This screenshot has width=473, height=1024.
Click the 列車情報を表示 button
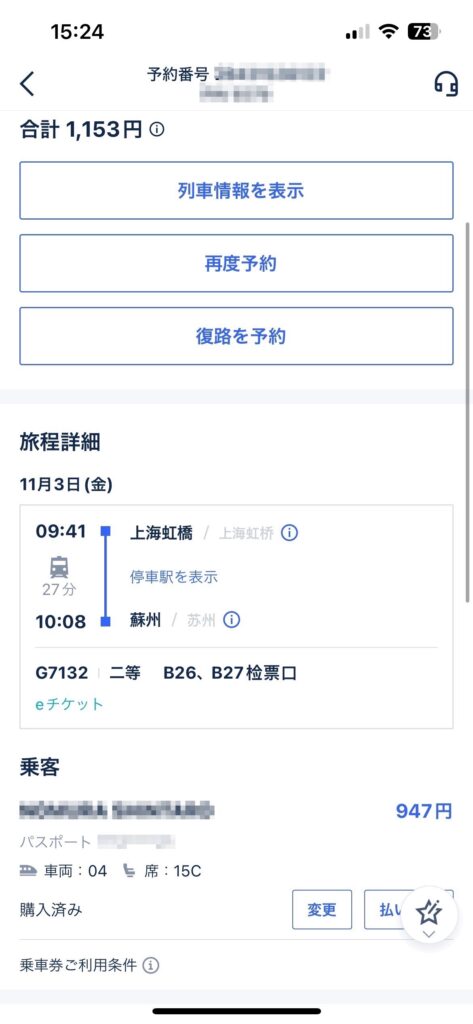[x=236, y=191]
